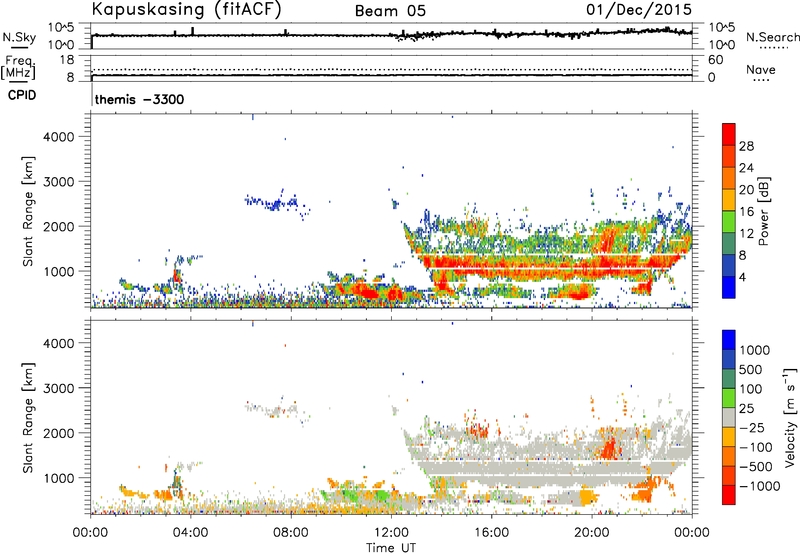800x554 pixels.
Task: Click the 'N.Search' legend label
Action: (x=772, y=37)
